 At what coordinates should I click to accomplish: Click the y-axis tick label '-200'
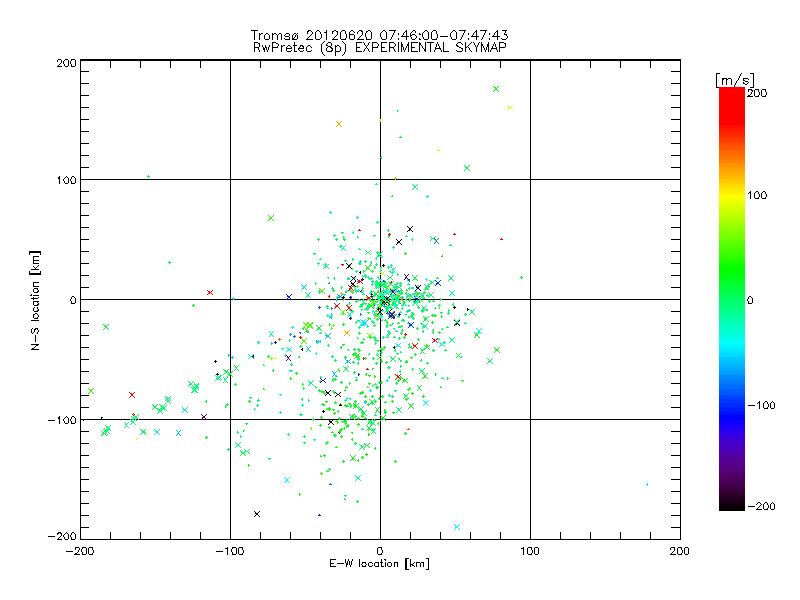point(62,536)
